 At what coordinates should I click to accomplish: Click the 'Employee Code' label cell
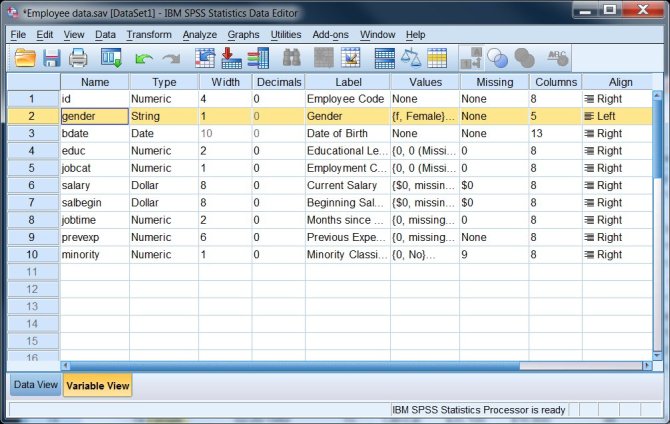(347, 99)
